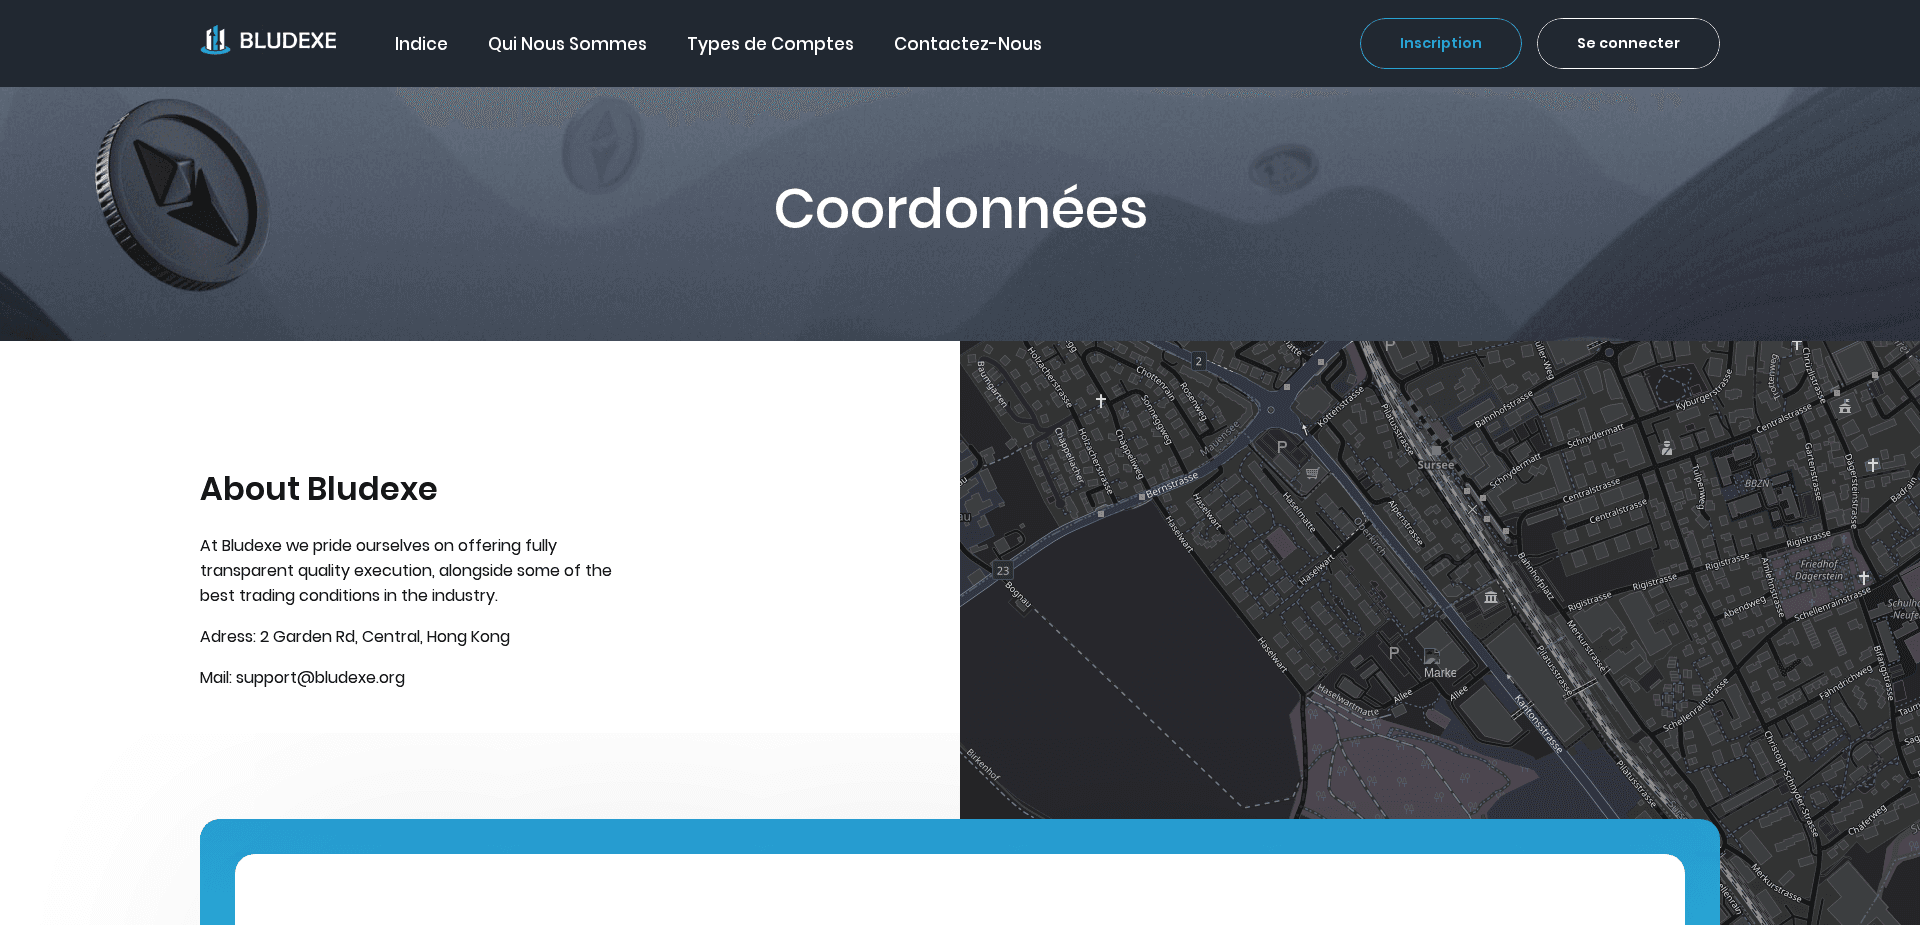
Task: Click the building icon near Centralstrasse on map
Action: pyautogui.click(x=1844, y=408)
